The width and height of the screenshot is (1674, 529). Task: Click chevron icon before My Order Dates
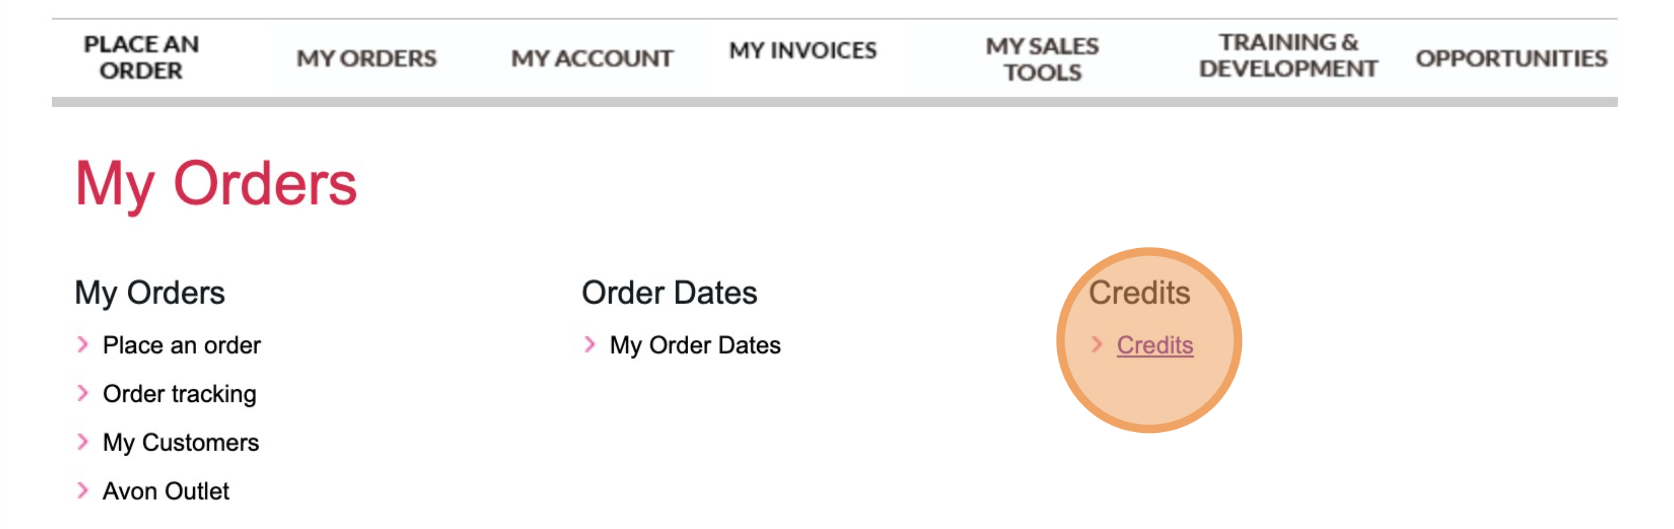click(590, 345)
